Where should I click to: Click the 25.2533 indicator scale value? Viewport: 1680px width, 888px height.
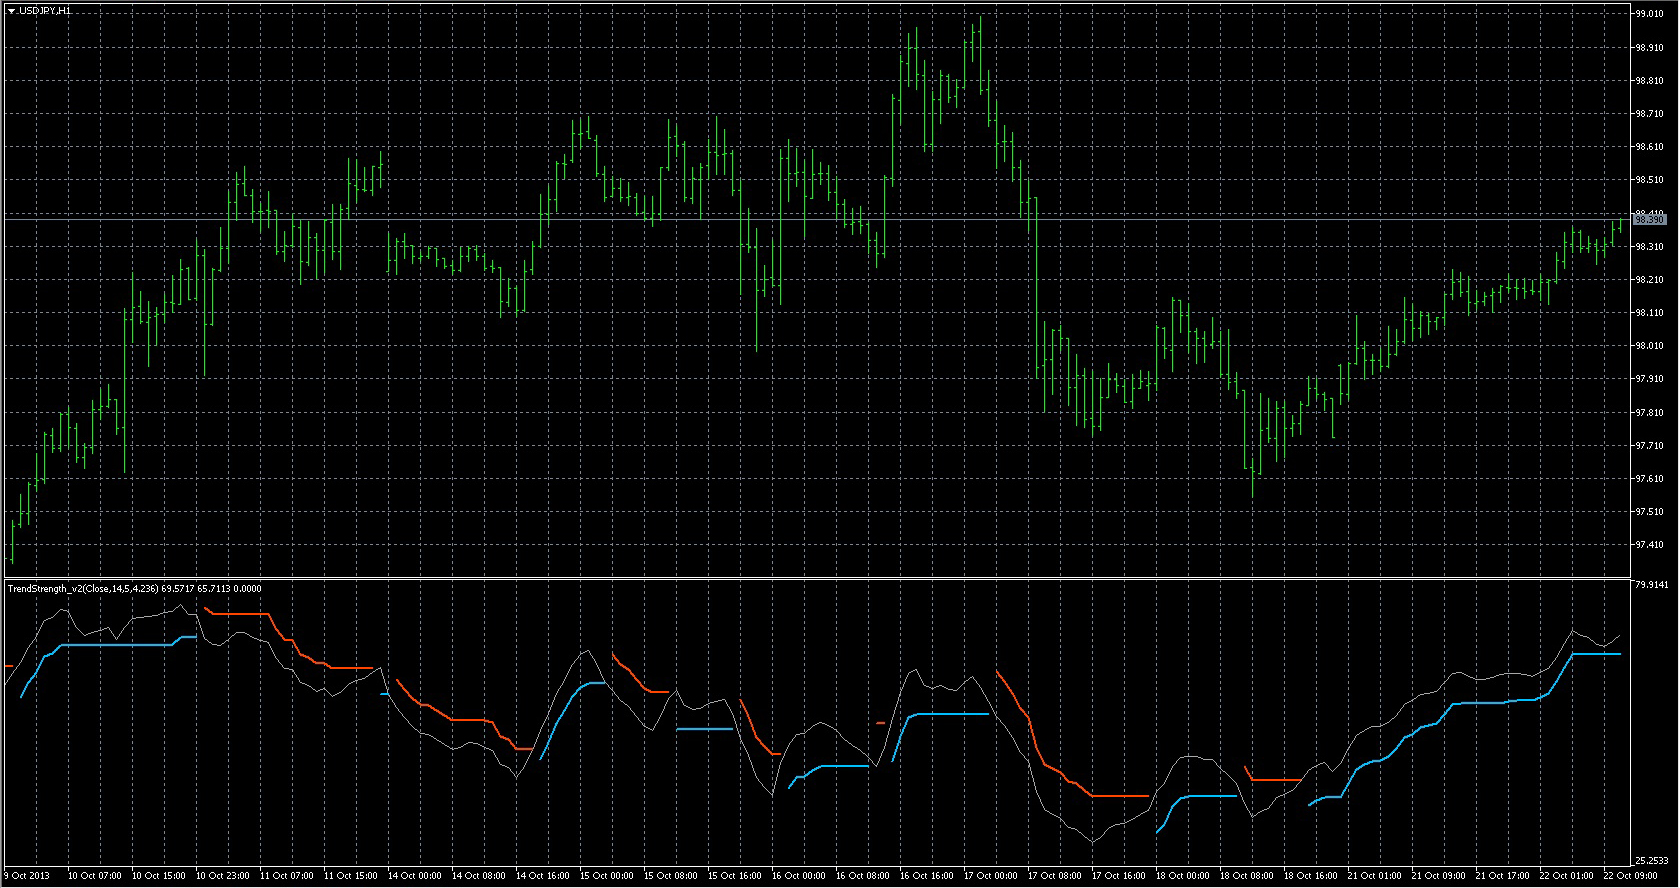[1651, 860]
